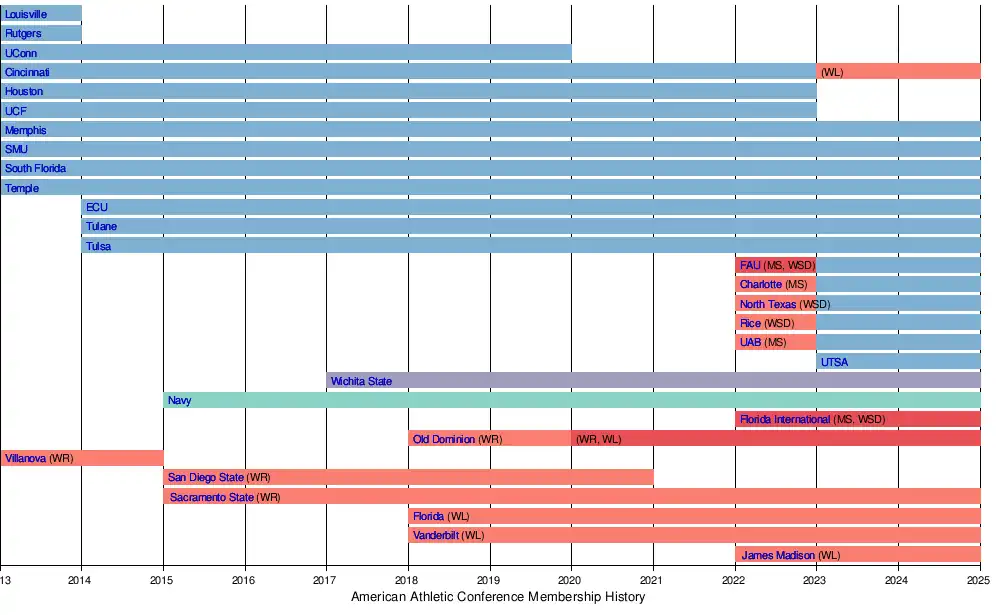Select the UConn link
The image size is (1000, 615).
(21, 53)
